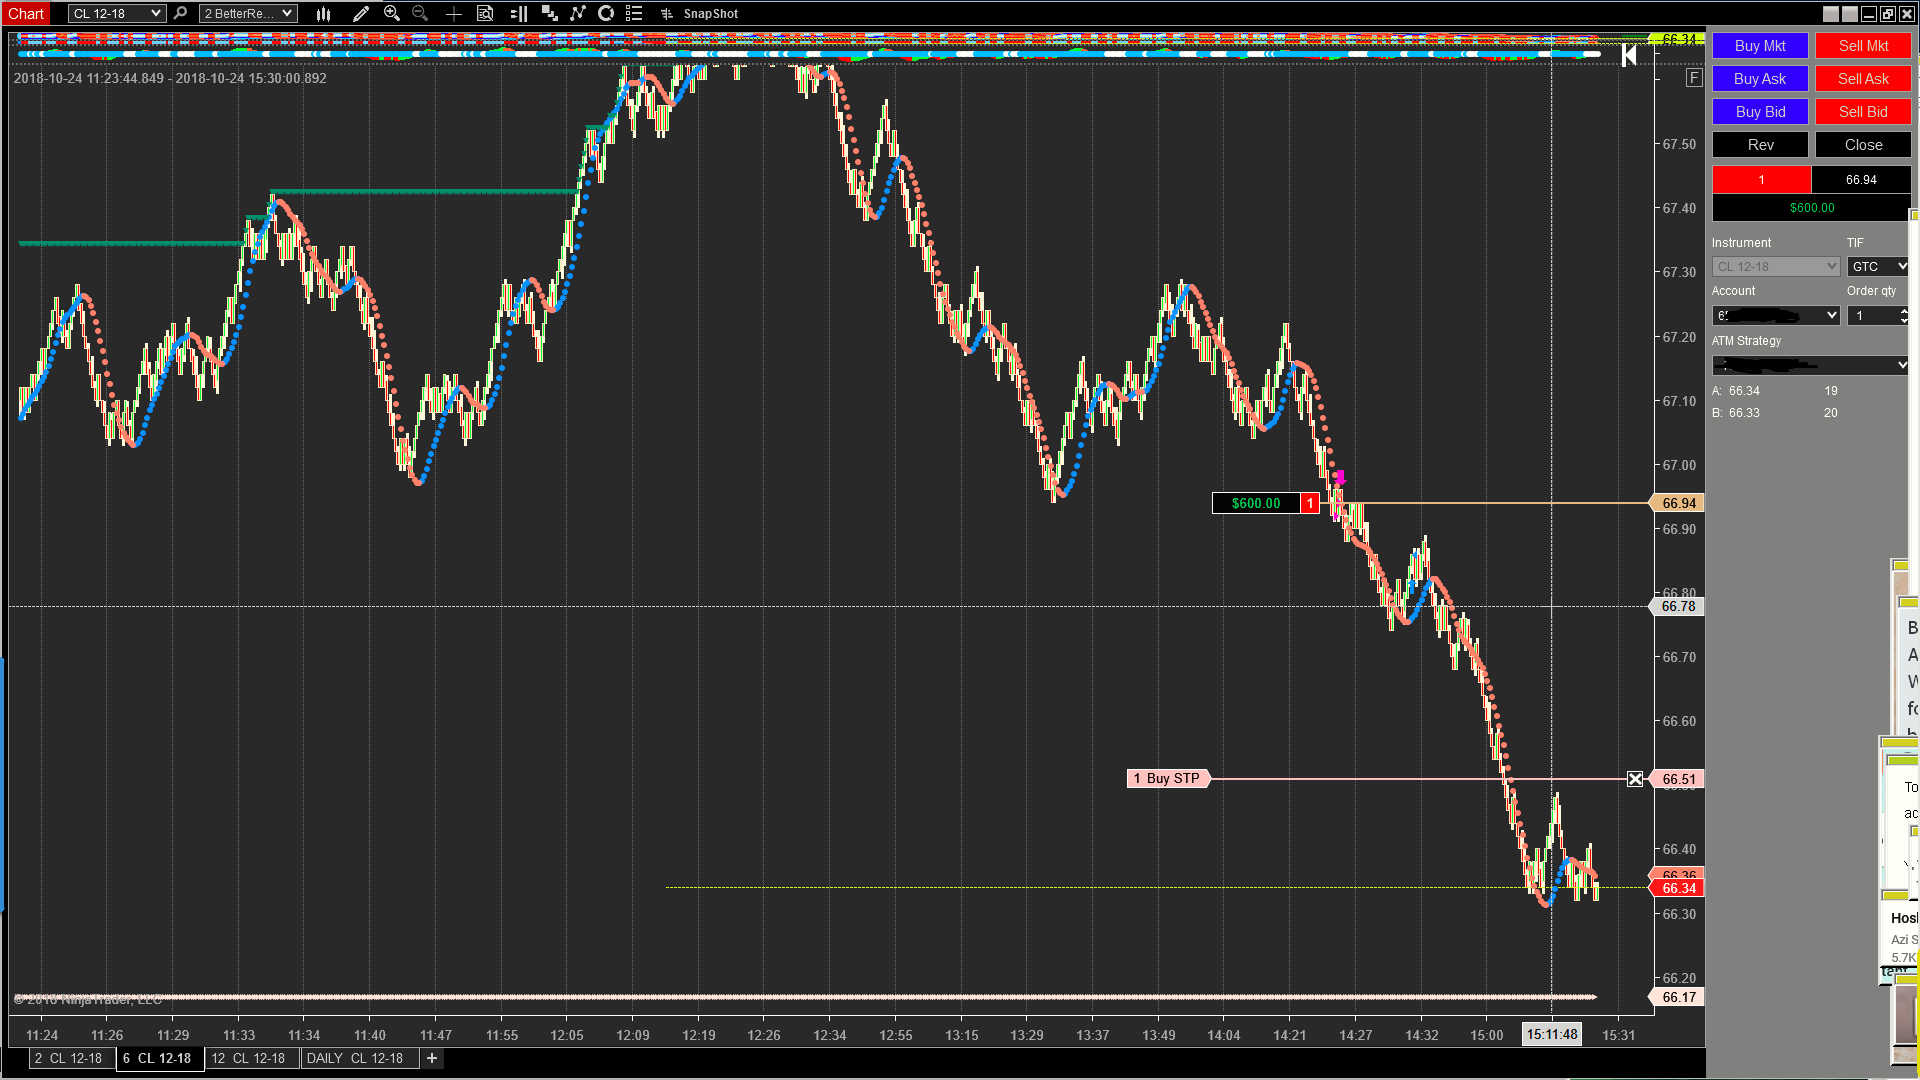Image resolution: width=1920 pixels, height=1080 pixels.
Task: Click the $600.00 PnL in Chart Trader
Action: (x=1811, y=208)
